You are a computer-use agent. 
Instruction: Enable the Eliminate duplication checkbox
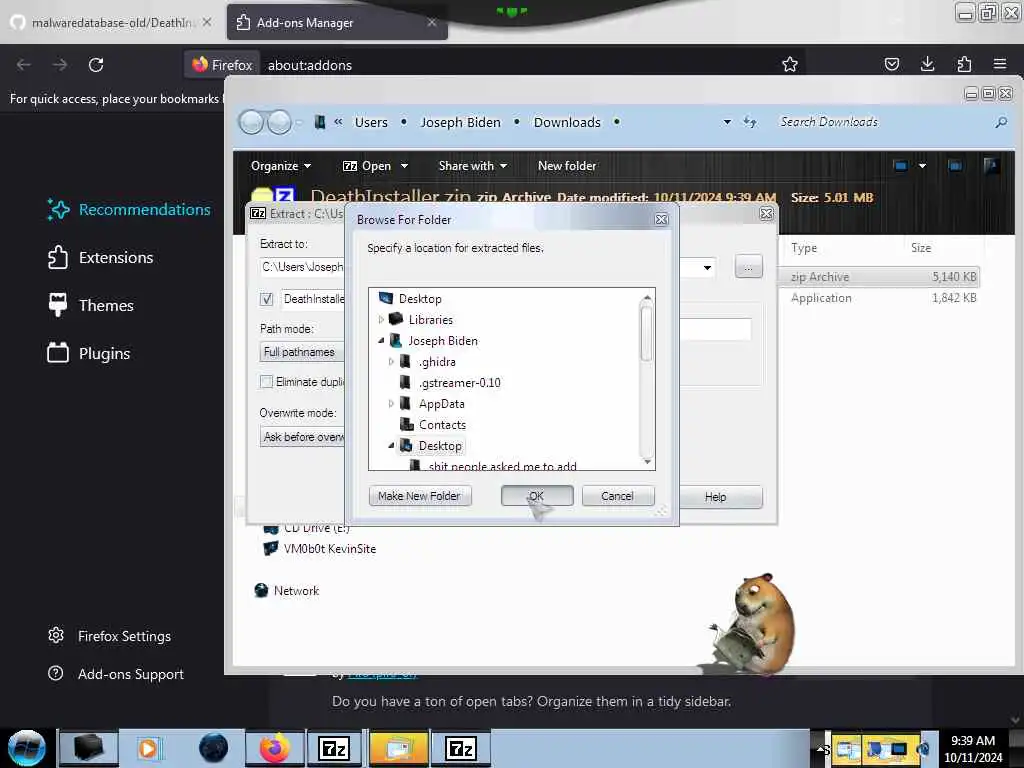[x=266, y=382]
